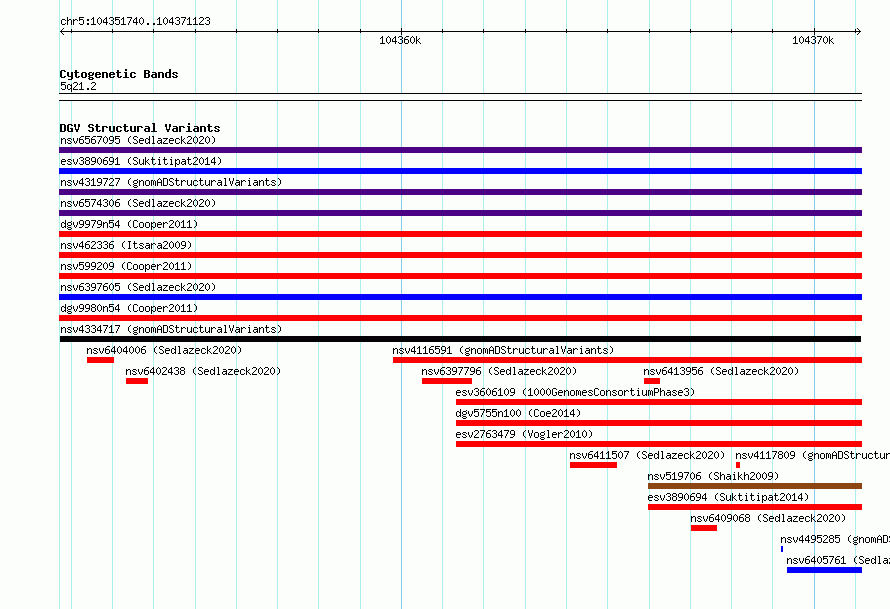Select the nsv6413956 (Sedlazeck2020) label
890x609 pixels.
[721, 371]
